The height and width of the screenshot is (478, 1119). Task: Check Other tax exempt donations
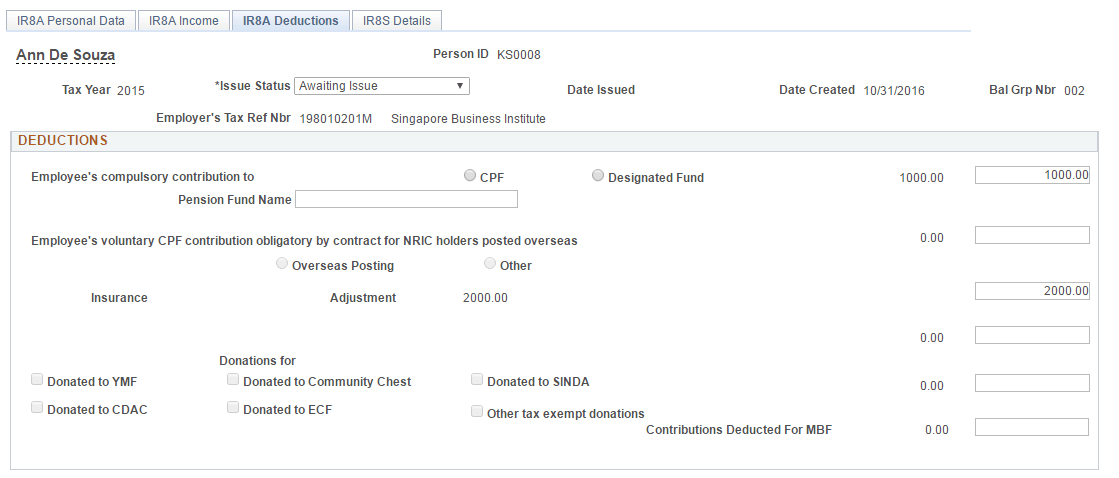(x=477, y=412)
